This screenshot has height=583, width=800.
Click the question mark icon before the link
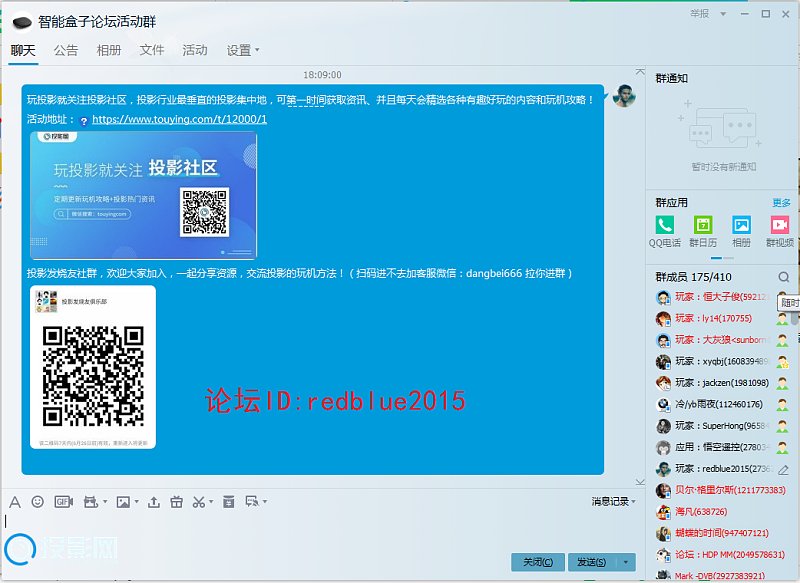[x=84, y=121]
